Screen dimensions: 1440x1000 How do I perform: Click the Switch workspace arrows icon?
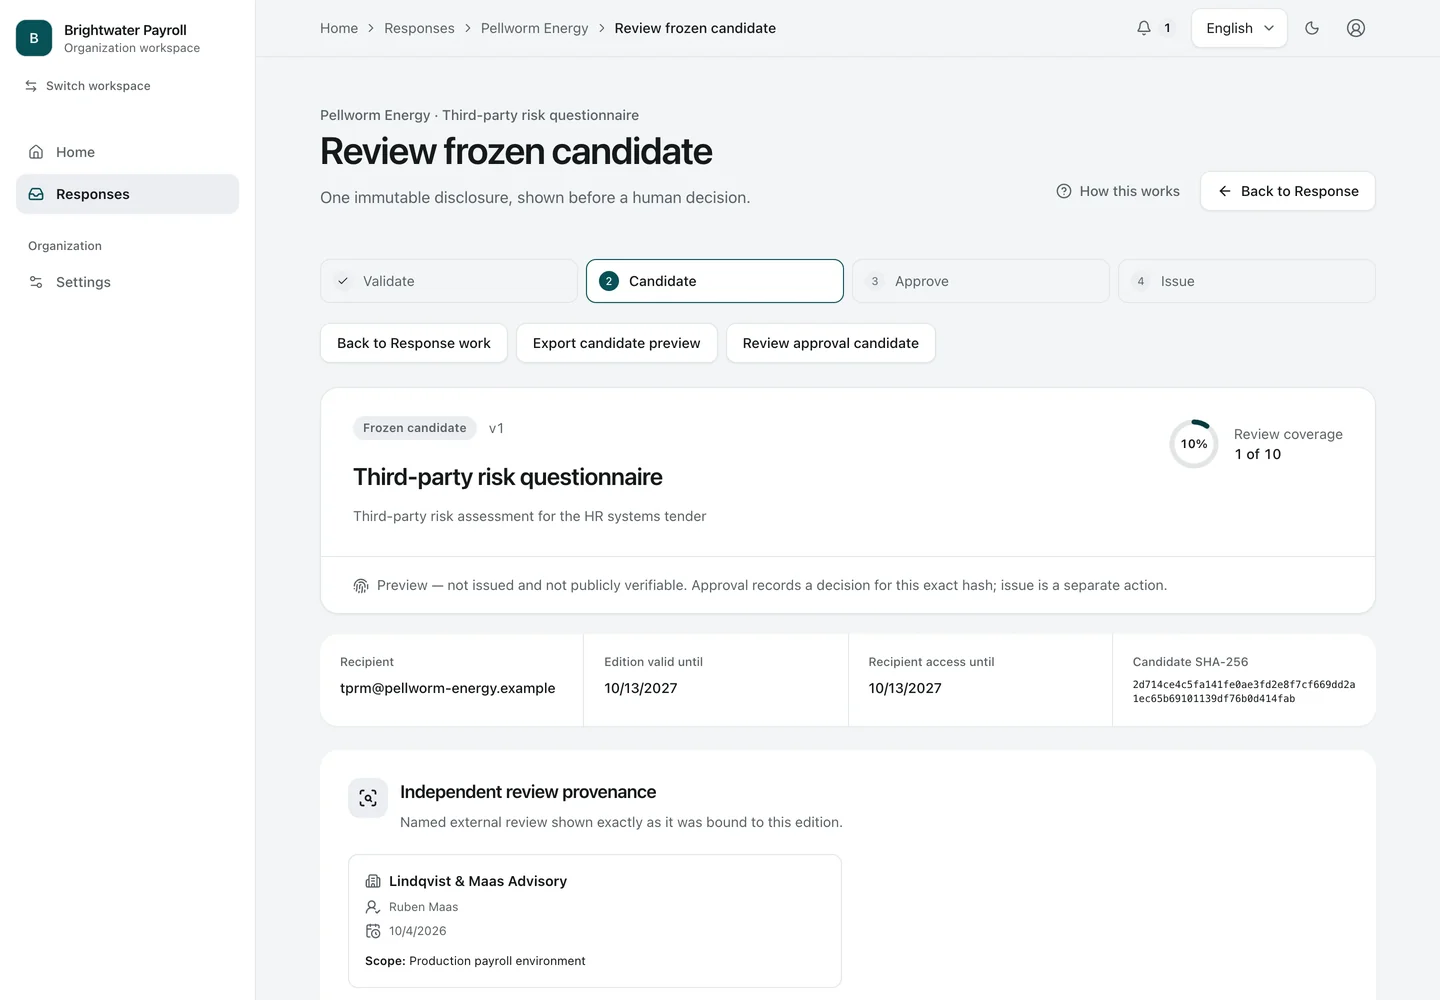click(31, 86)
